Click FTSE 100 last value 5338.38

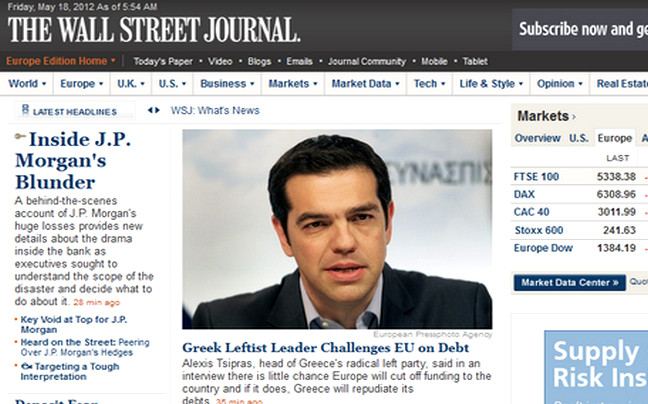point(616,177)
